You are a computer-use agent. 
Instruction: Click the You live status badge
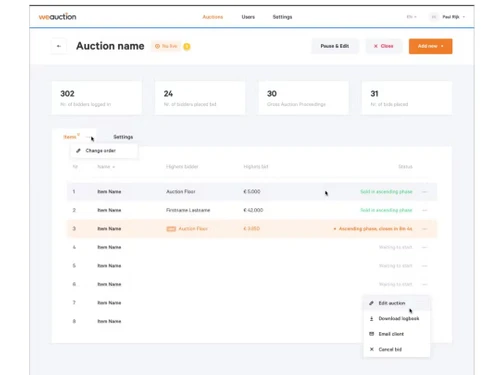click(166, 46)
